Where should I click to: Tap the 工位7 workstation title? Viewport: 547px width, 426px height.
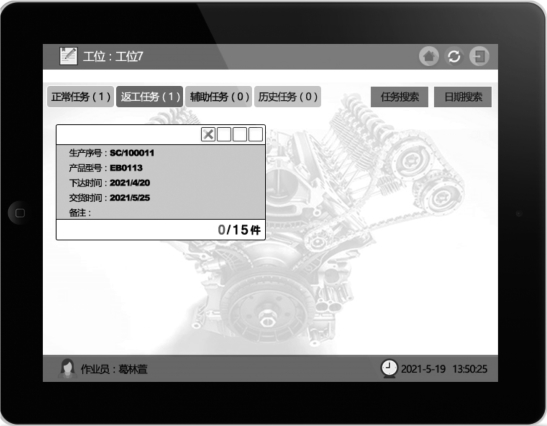[x=113, y=56]
